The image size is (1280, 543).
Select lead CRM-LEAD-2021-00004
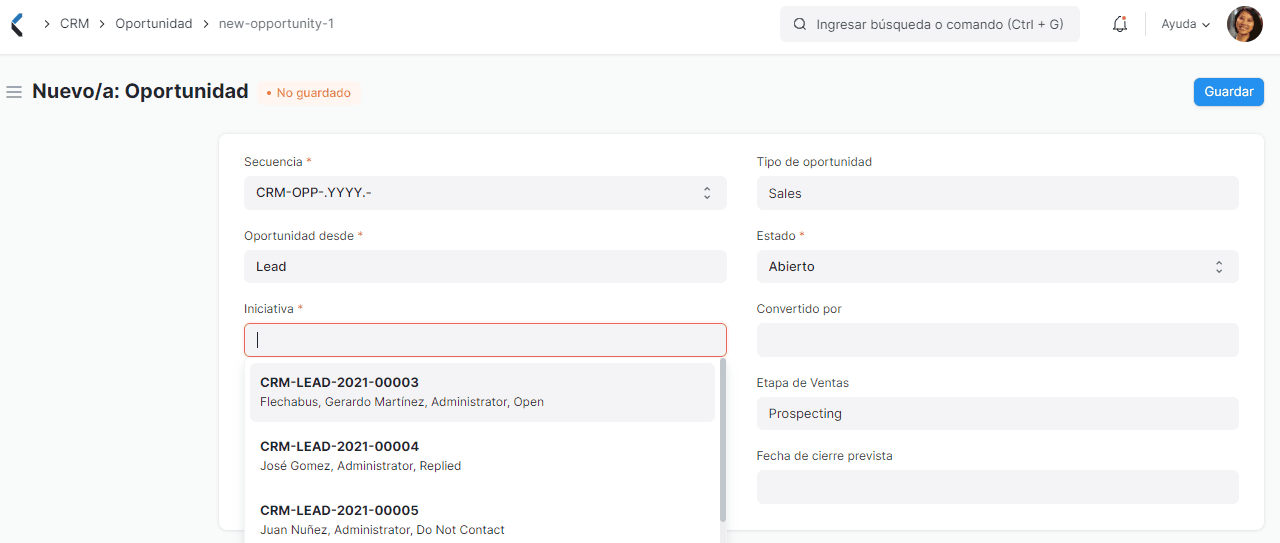tap(482, 456)
